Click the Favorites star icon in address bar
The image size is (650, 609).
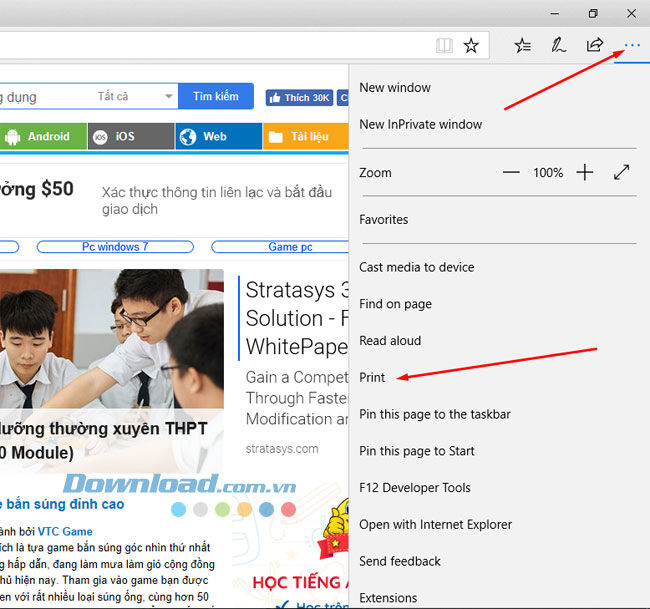[x=471, y=45]
